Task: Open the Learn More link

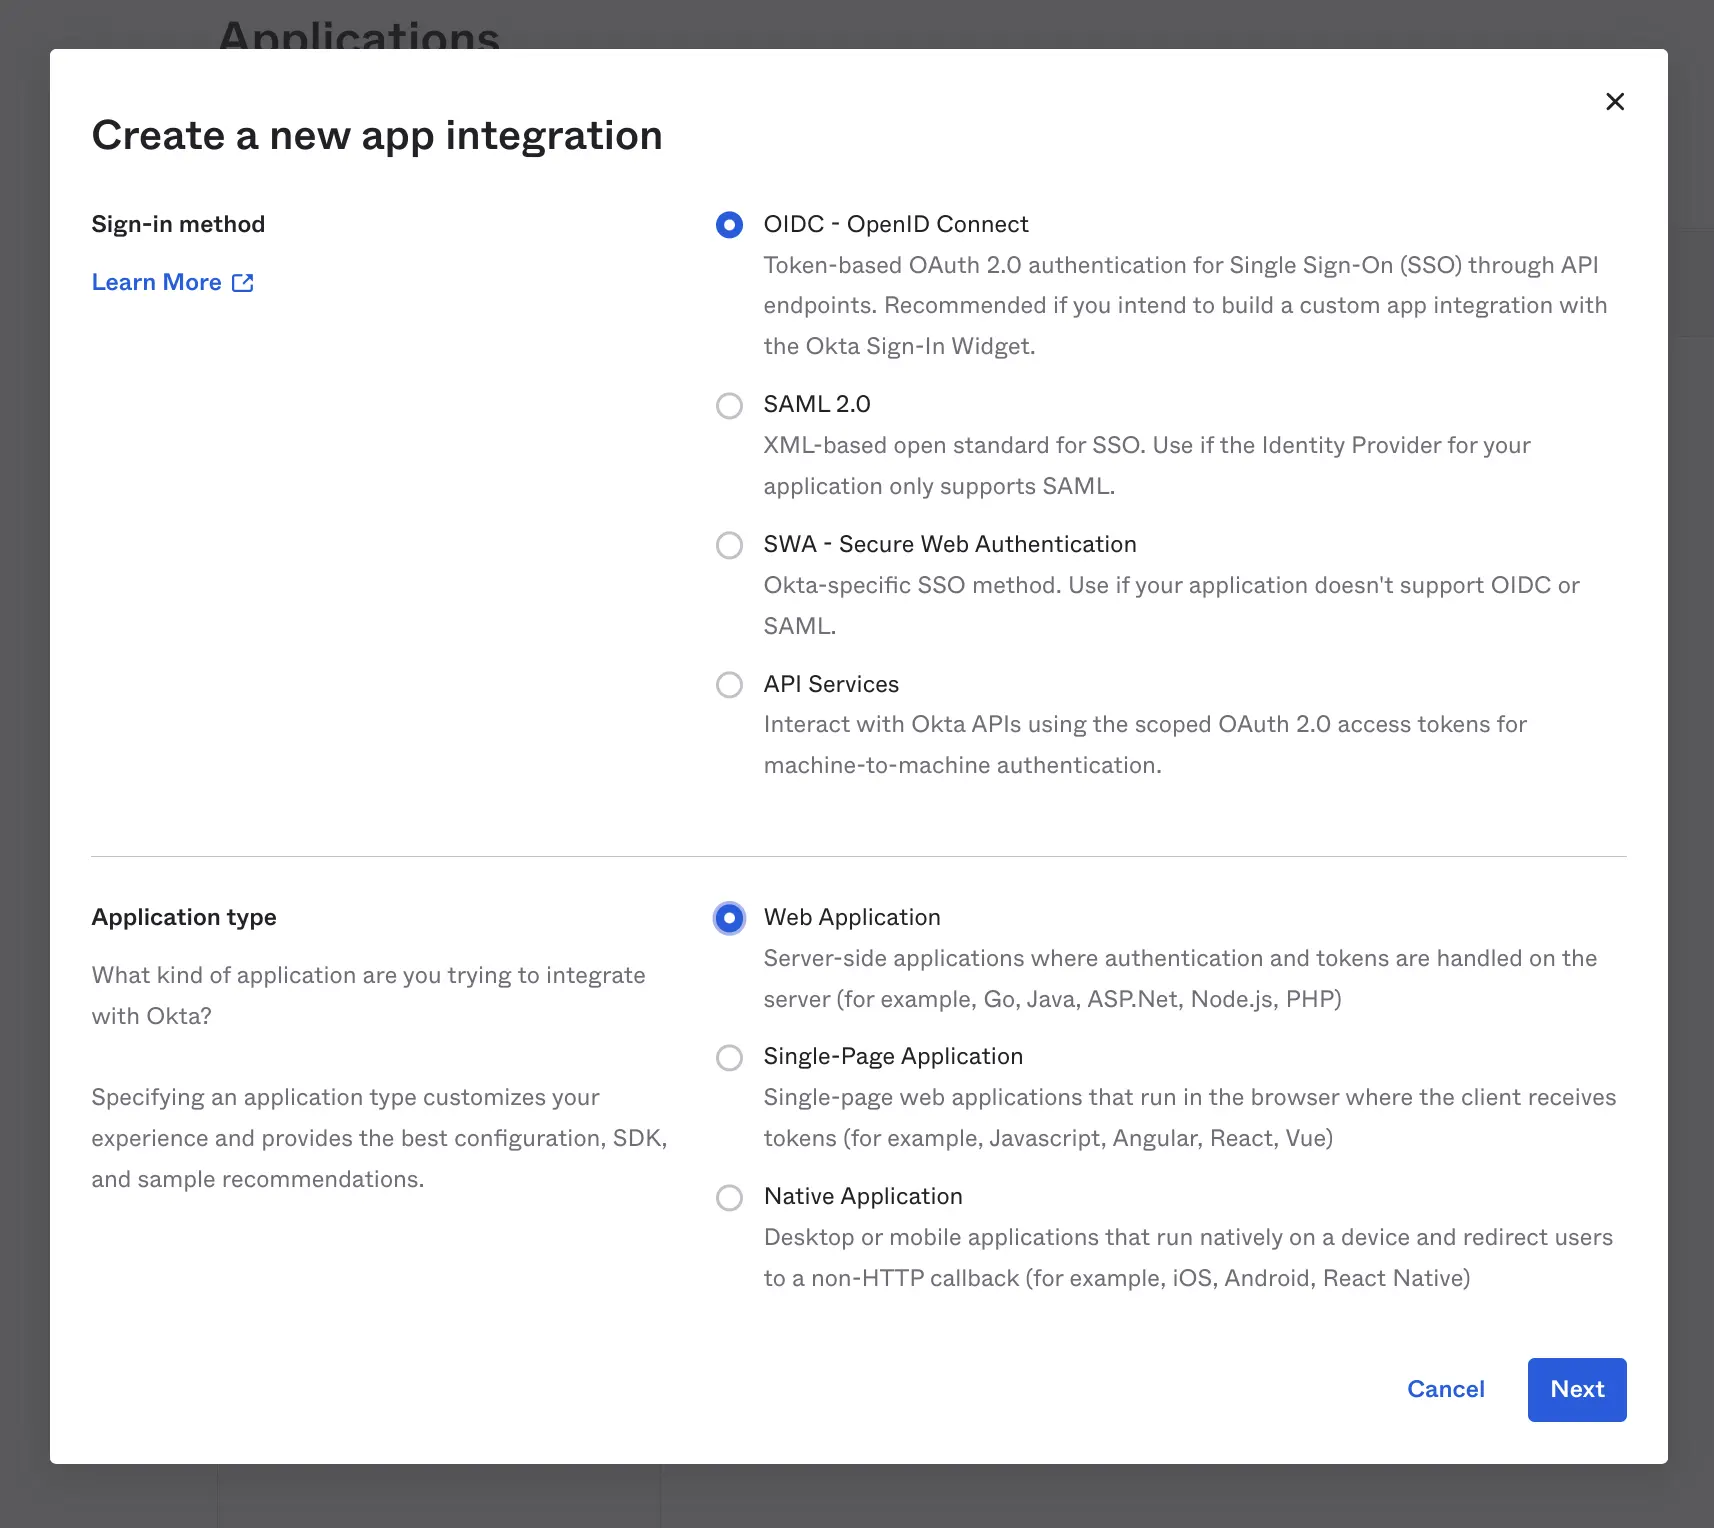Action: (x=156, y=282)
